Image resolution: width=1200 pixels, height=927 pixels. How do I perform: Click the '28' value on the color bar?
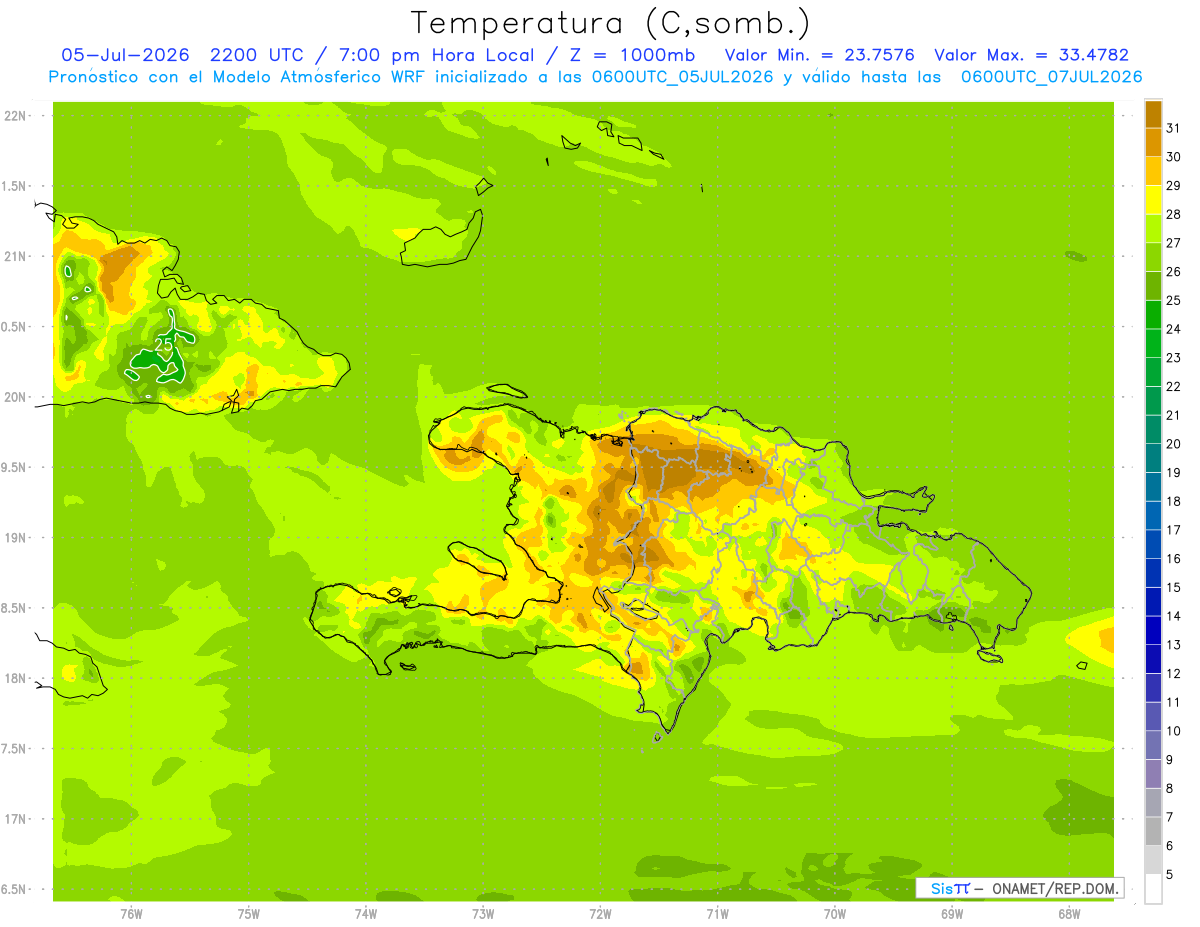pos(1173,214)
